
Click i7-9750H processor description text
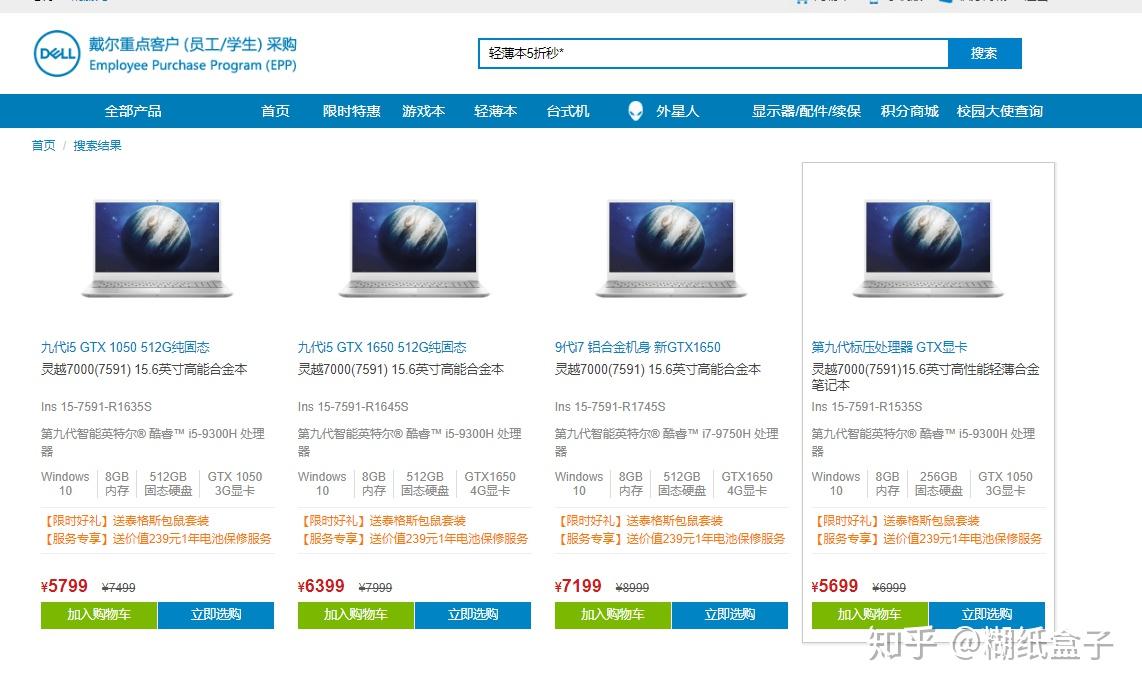click(667, 442)
